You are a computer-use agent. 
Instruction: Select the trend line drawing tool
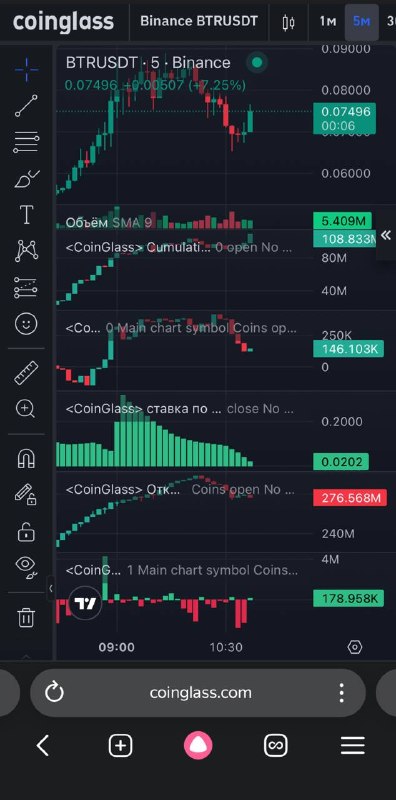coord(26,106)
